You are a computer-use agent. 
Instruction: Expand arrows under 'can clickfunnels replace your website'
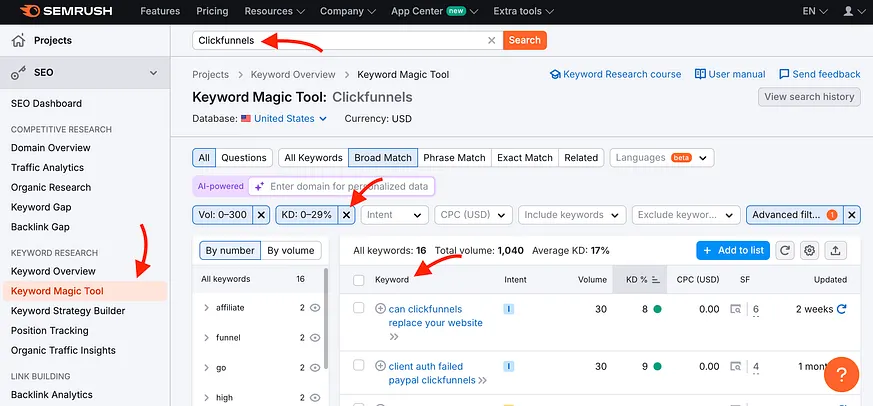pyautogui.click(x=394, y=337)
